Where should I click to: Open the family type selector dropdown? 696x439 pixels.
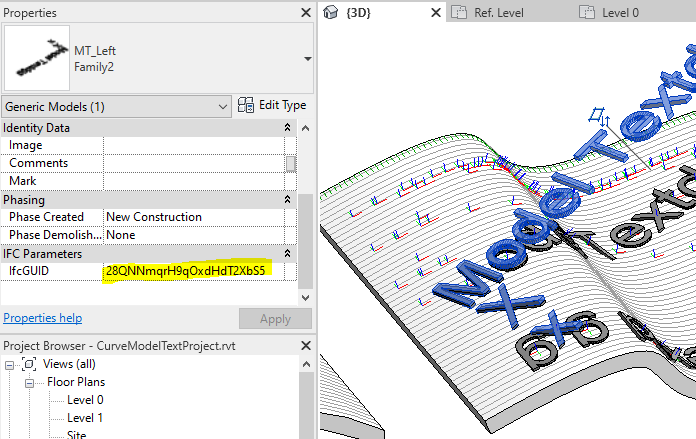point(306,58)
